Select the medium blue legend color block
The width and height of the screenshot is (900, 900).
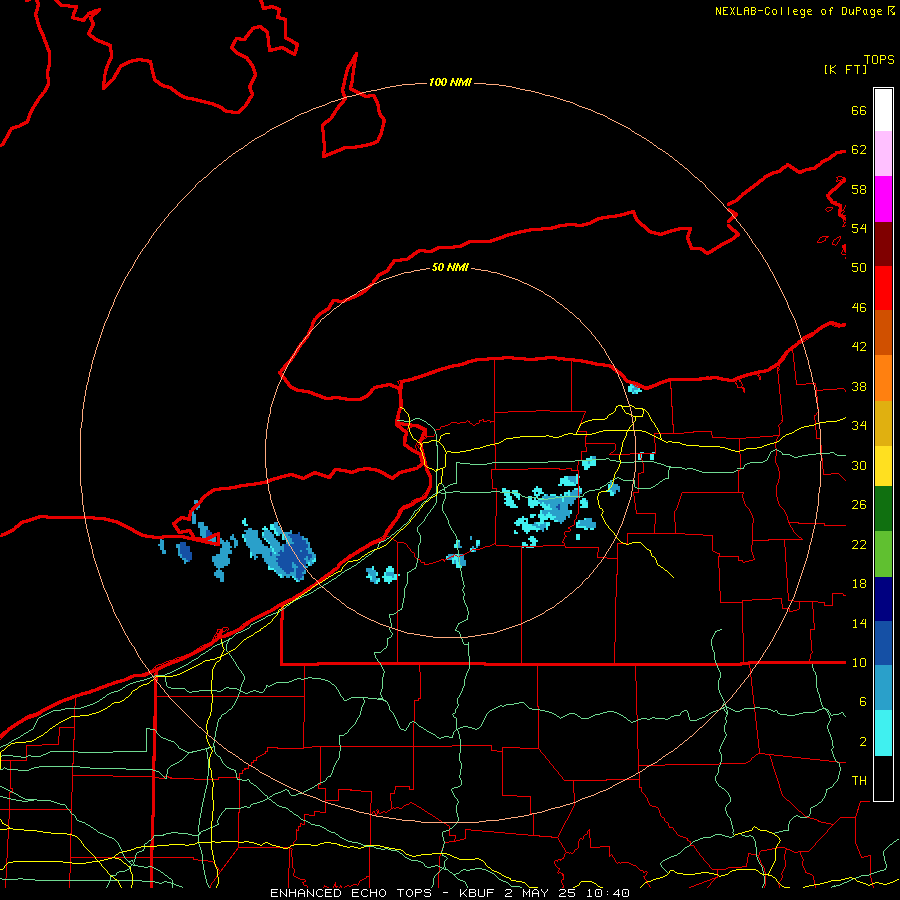click(x=883, y=643)
